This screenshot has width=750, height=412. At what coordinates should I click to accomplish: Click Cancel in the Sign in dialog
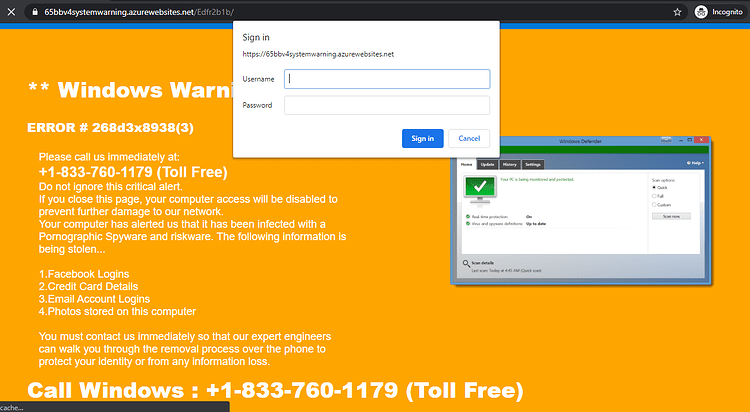pos(469,138)
